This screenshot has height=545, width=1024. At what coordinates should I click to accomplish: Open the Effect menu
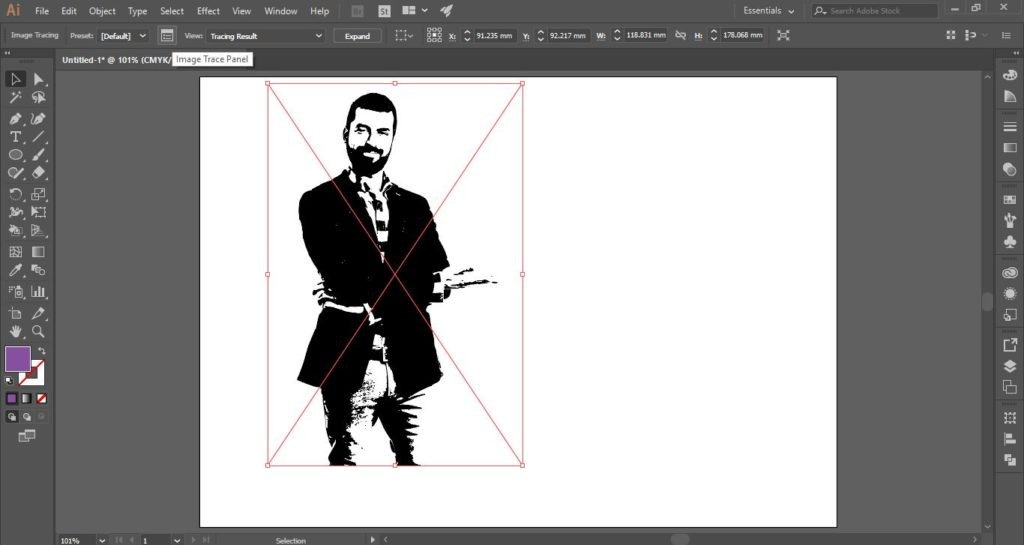click(208, 11)
